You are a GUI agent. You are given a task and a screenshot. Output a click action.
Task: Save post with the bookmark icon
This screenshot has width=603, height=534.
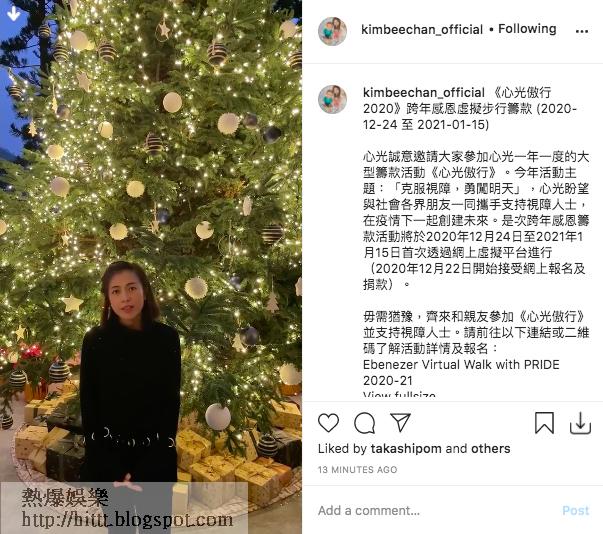click(x=544, y=423)
